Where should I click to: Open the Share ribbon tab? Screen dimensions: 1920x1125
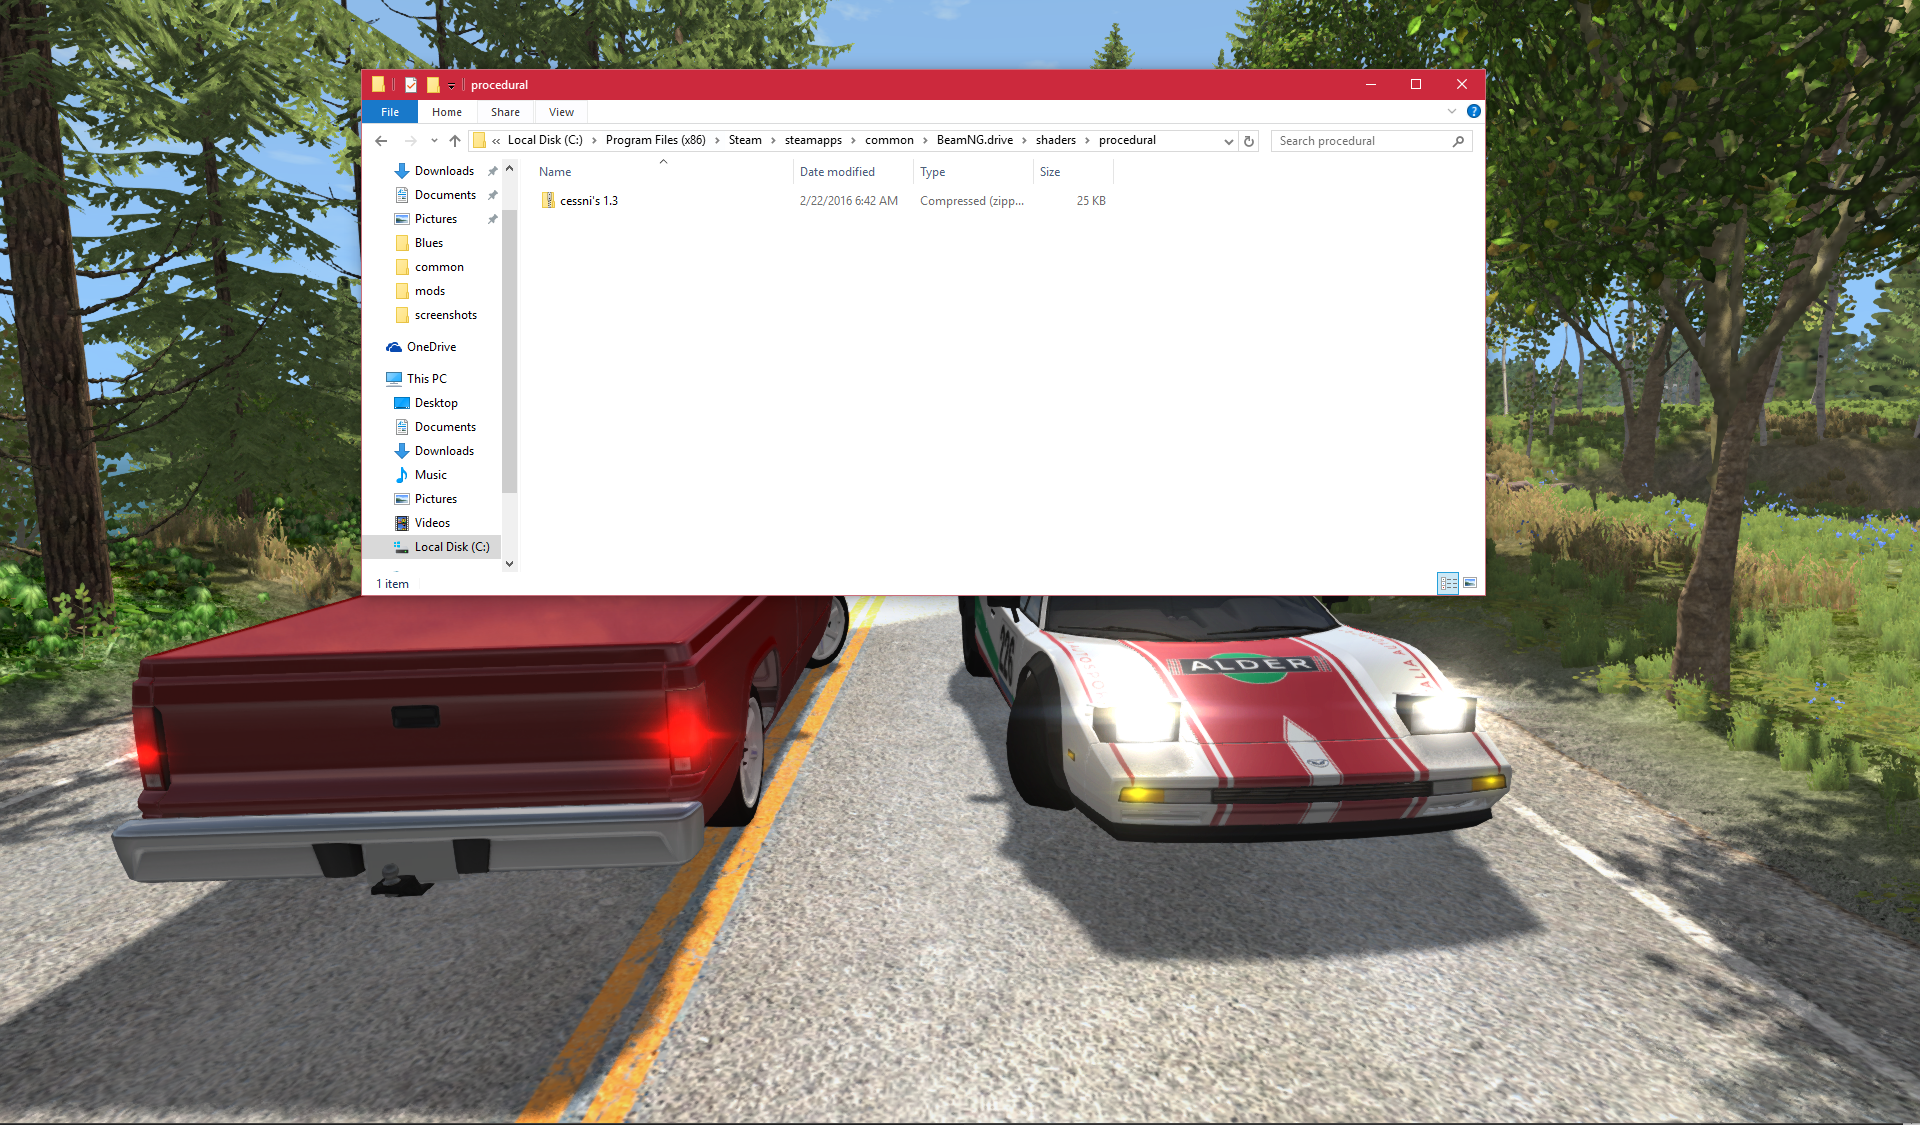[x=505, y=112]
